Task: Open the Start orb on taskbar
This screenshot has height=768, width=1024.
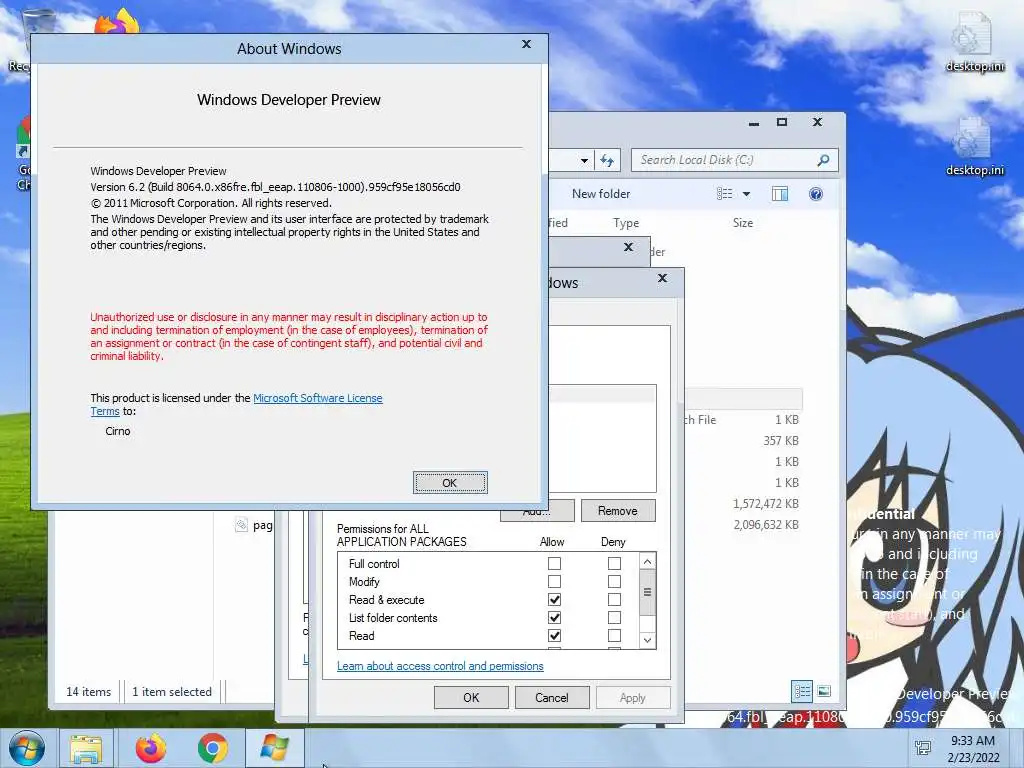Action: tap(26, 748)
